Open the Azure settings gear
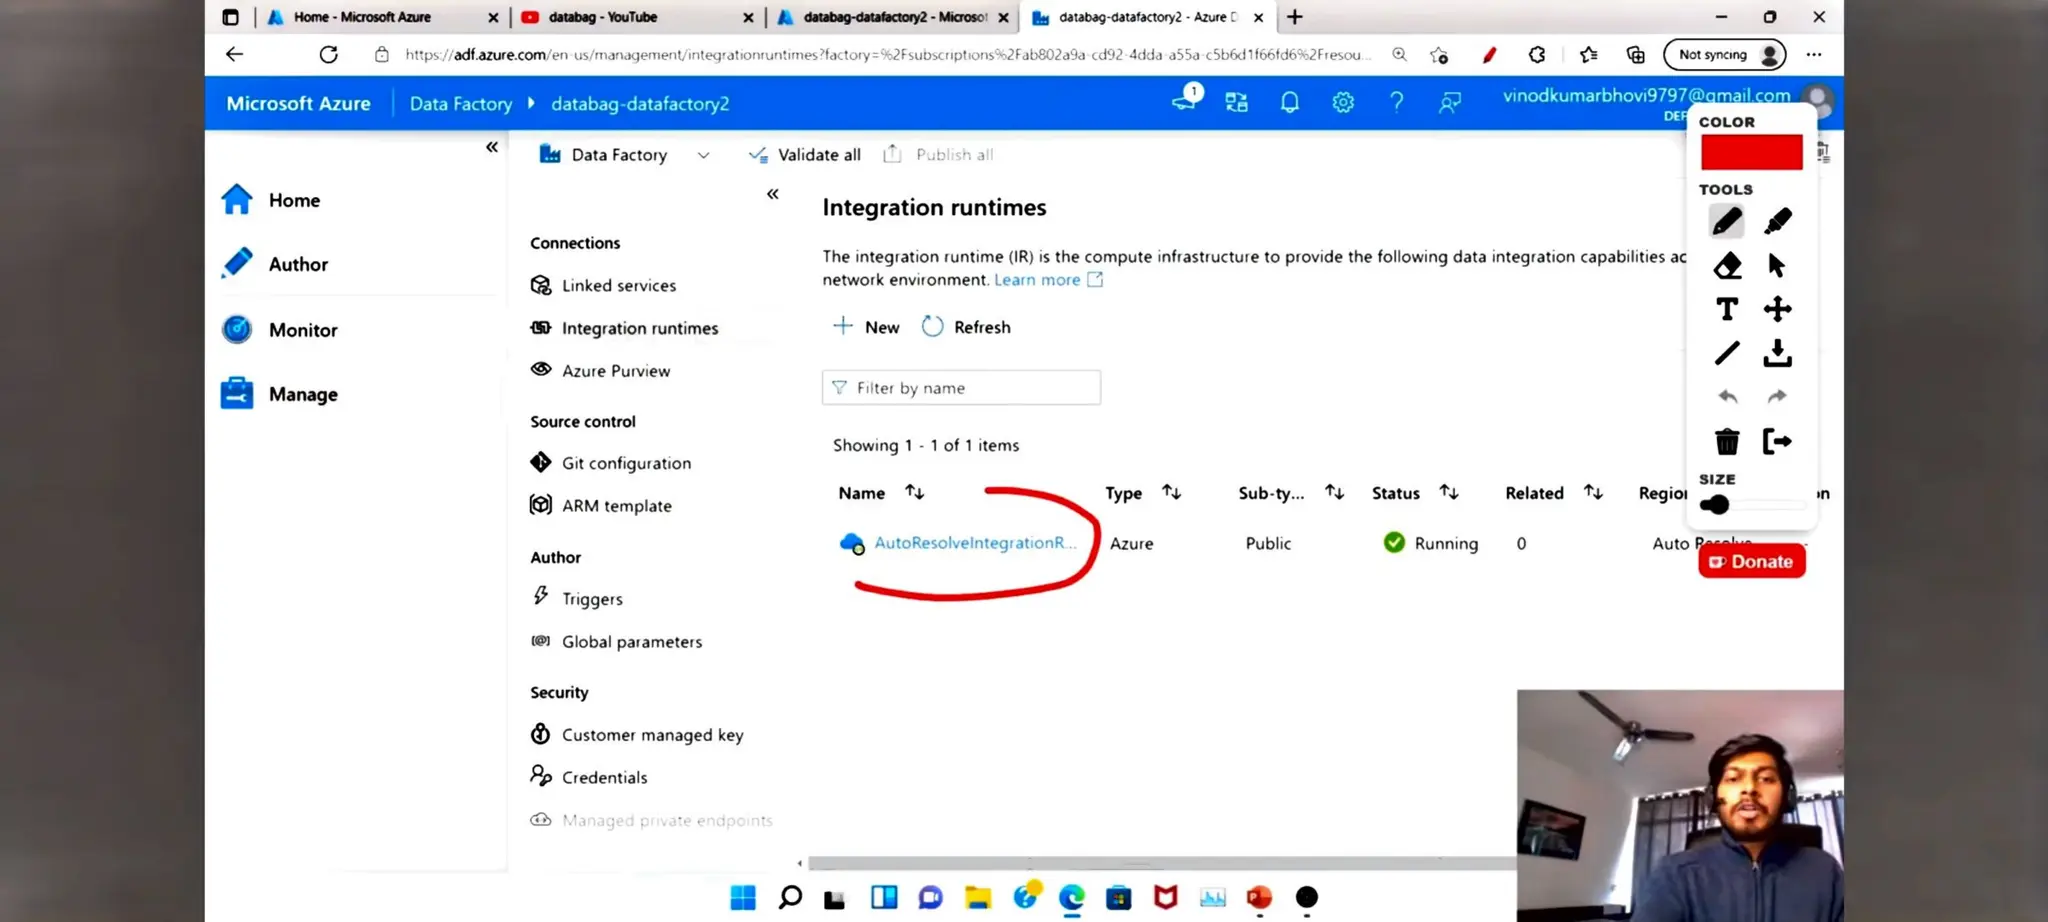Viewport: 2048px width, 922px height. coord(1343,103)
